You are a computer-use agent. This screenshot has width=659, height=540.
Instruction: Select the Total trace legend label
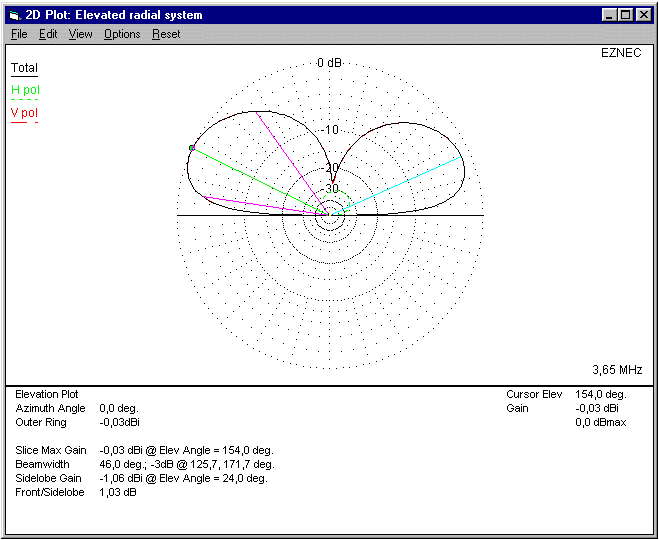tap(24, 68)
